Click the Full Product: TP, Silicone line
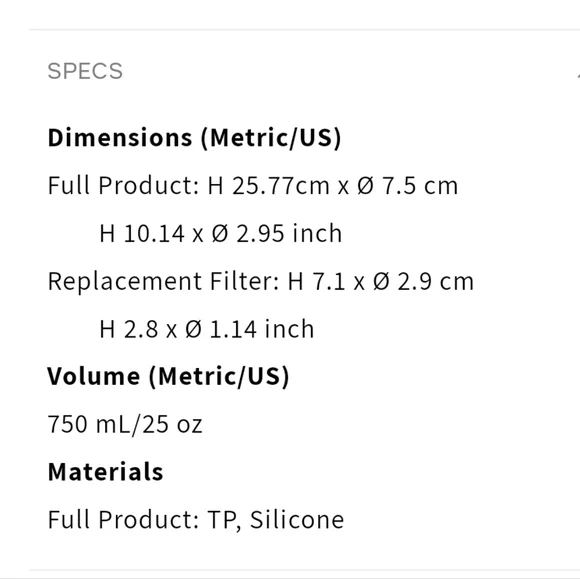 click(196, 519)
